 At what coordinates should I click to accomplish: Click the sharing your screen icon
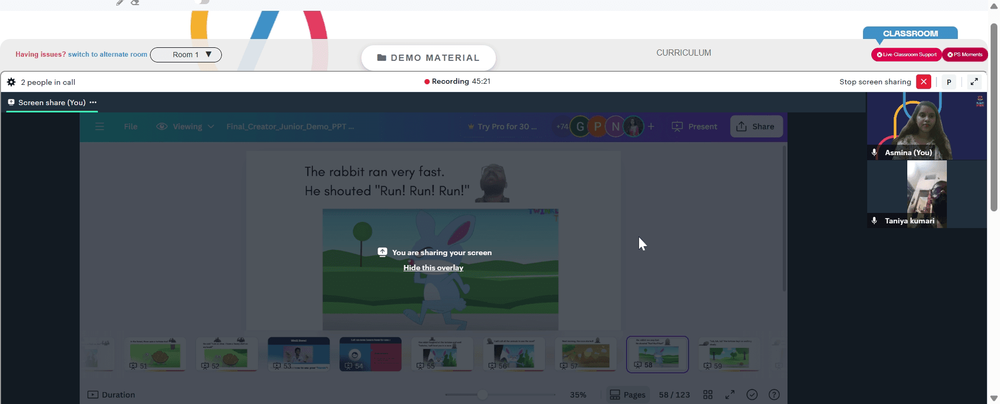(x=383, y=252)
